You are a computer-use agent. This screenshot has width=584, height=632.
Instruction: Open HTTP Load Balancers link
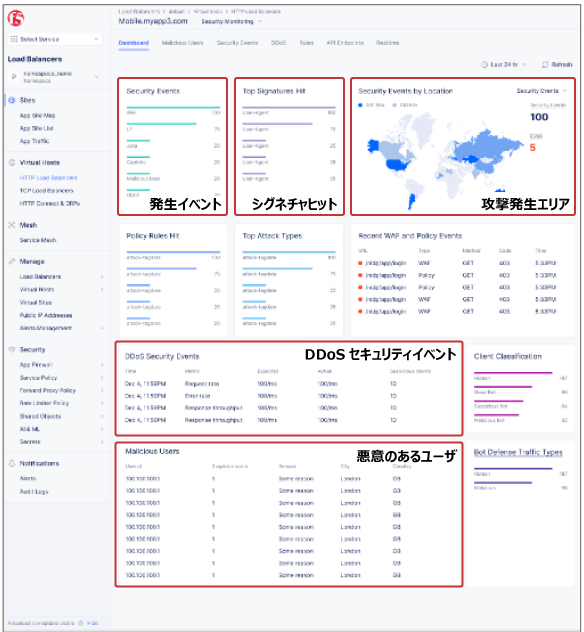48,178
